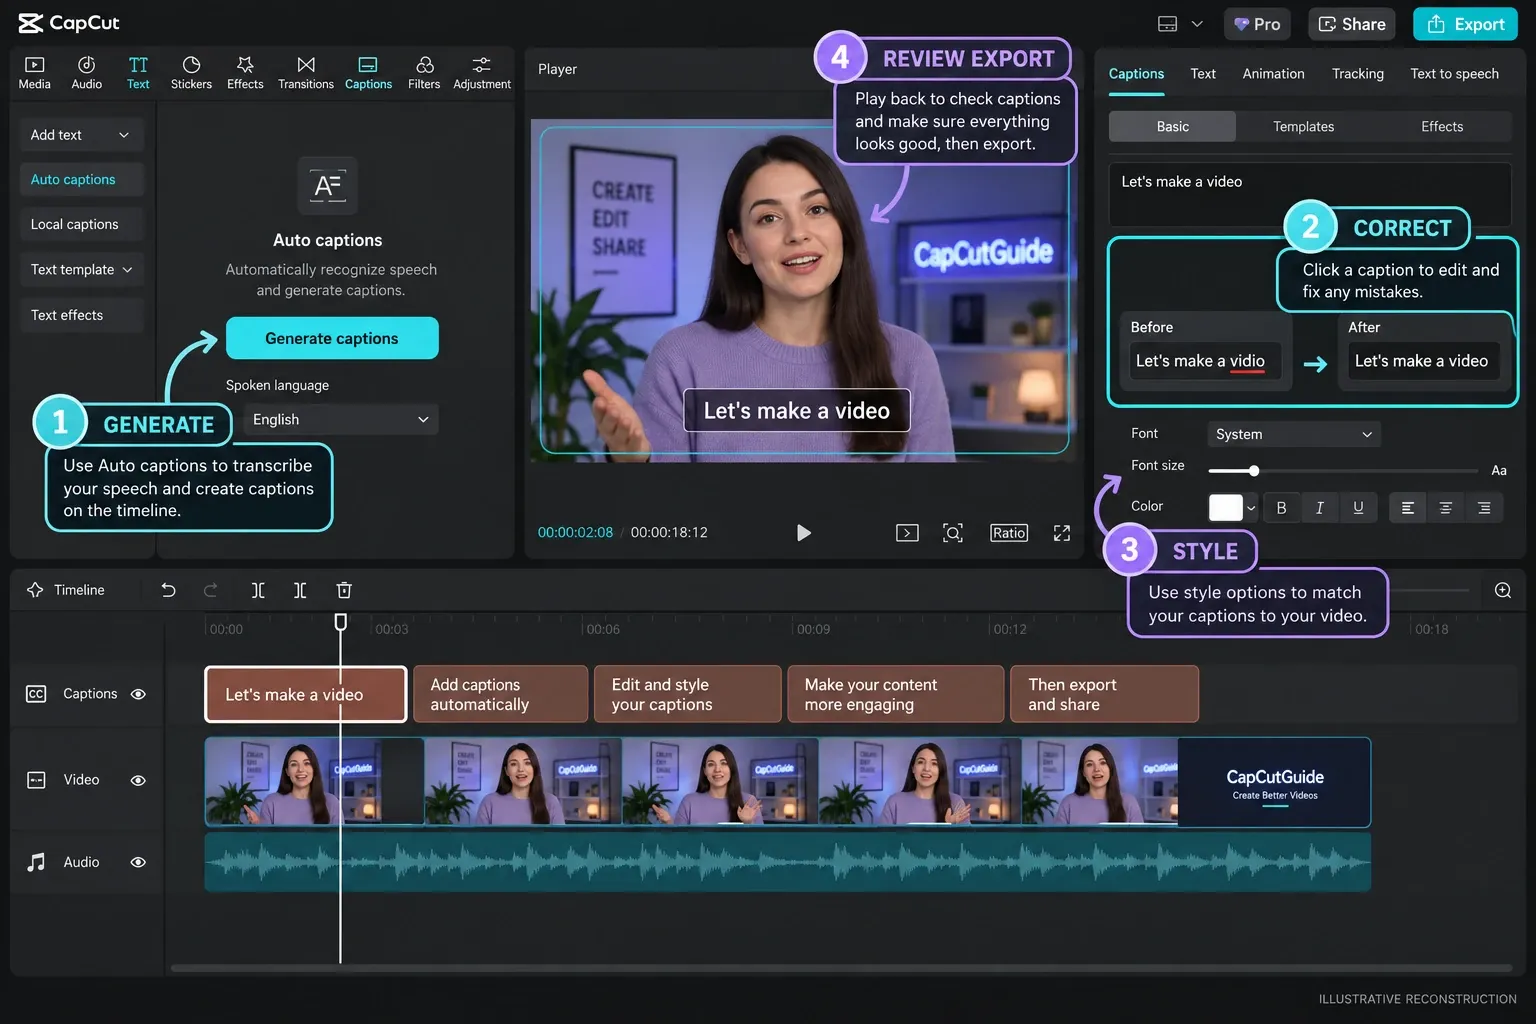Enter fullscreen player mode

(1062, 533)
